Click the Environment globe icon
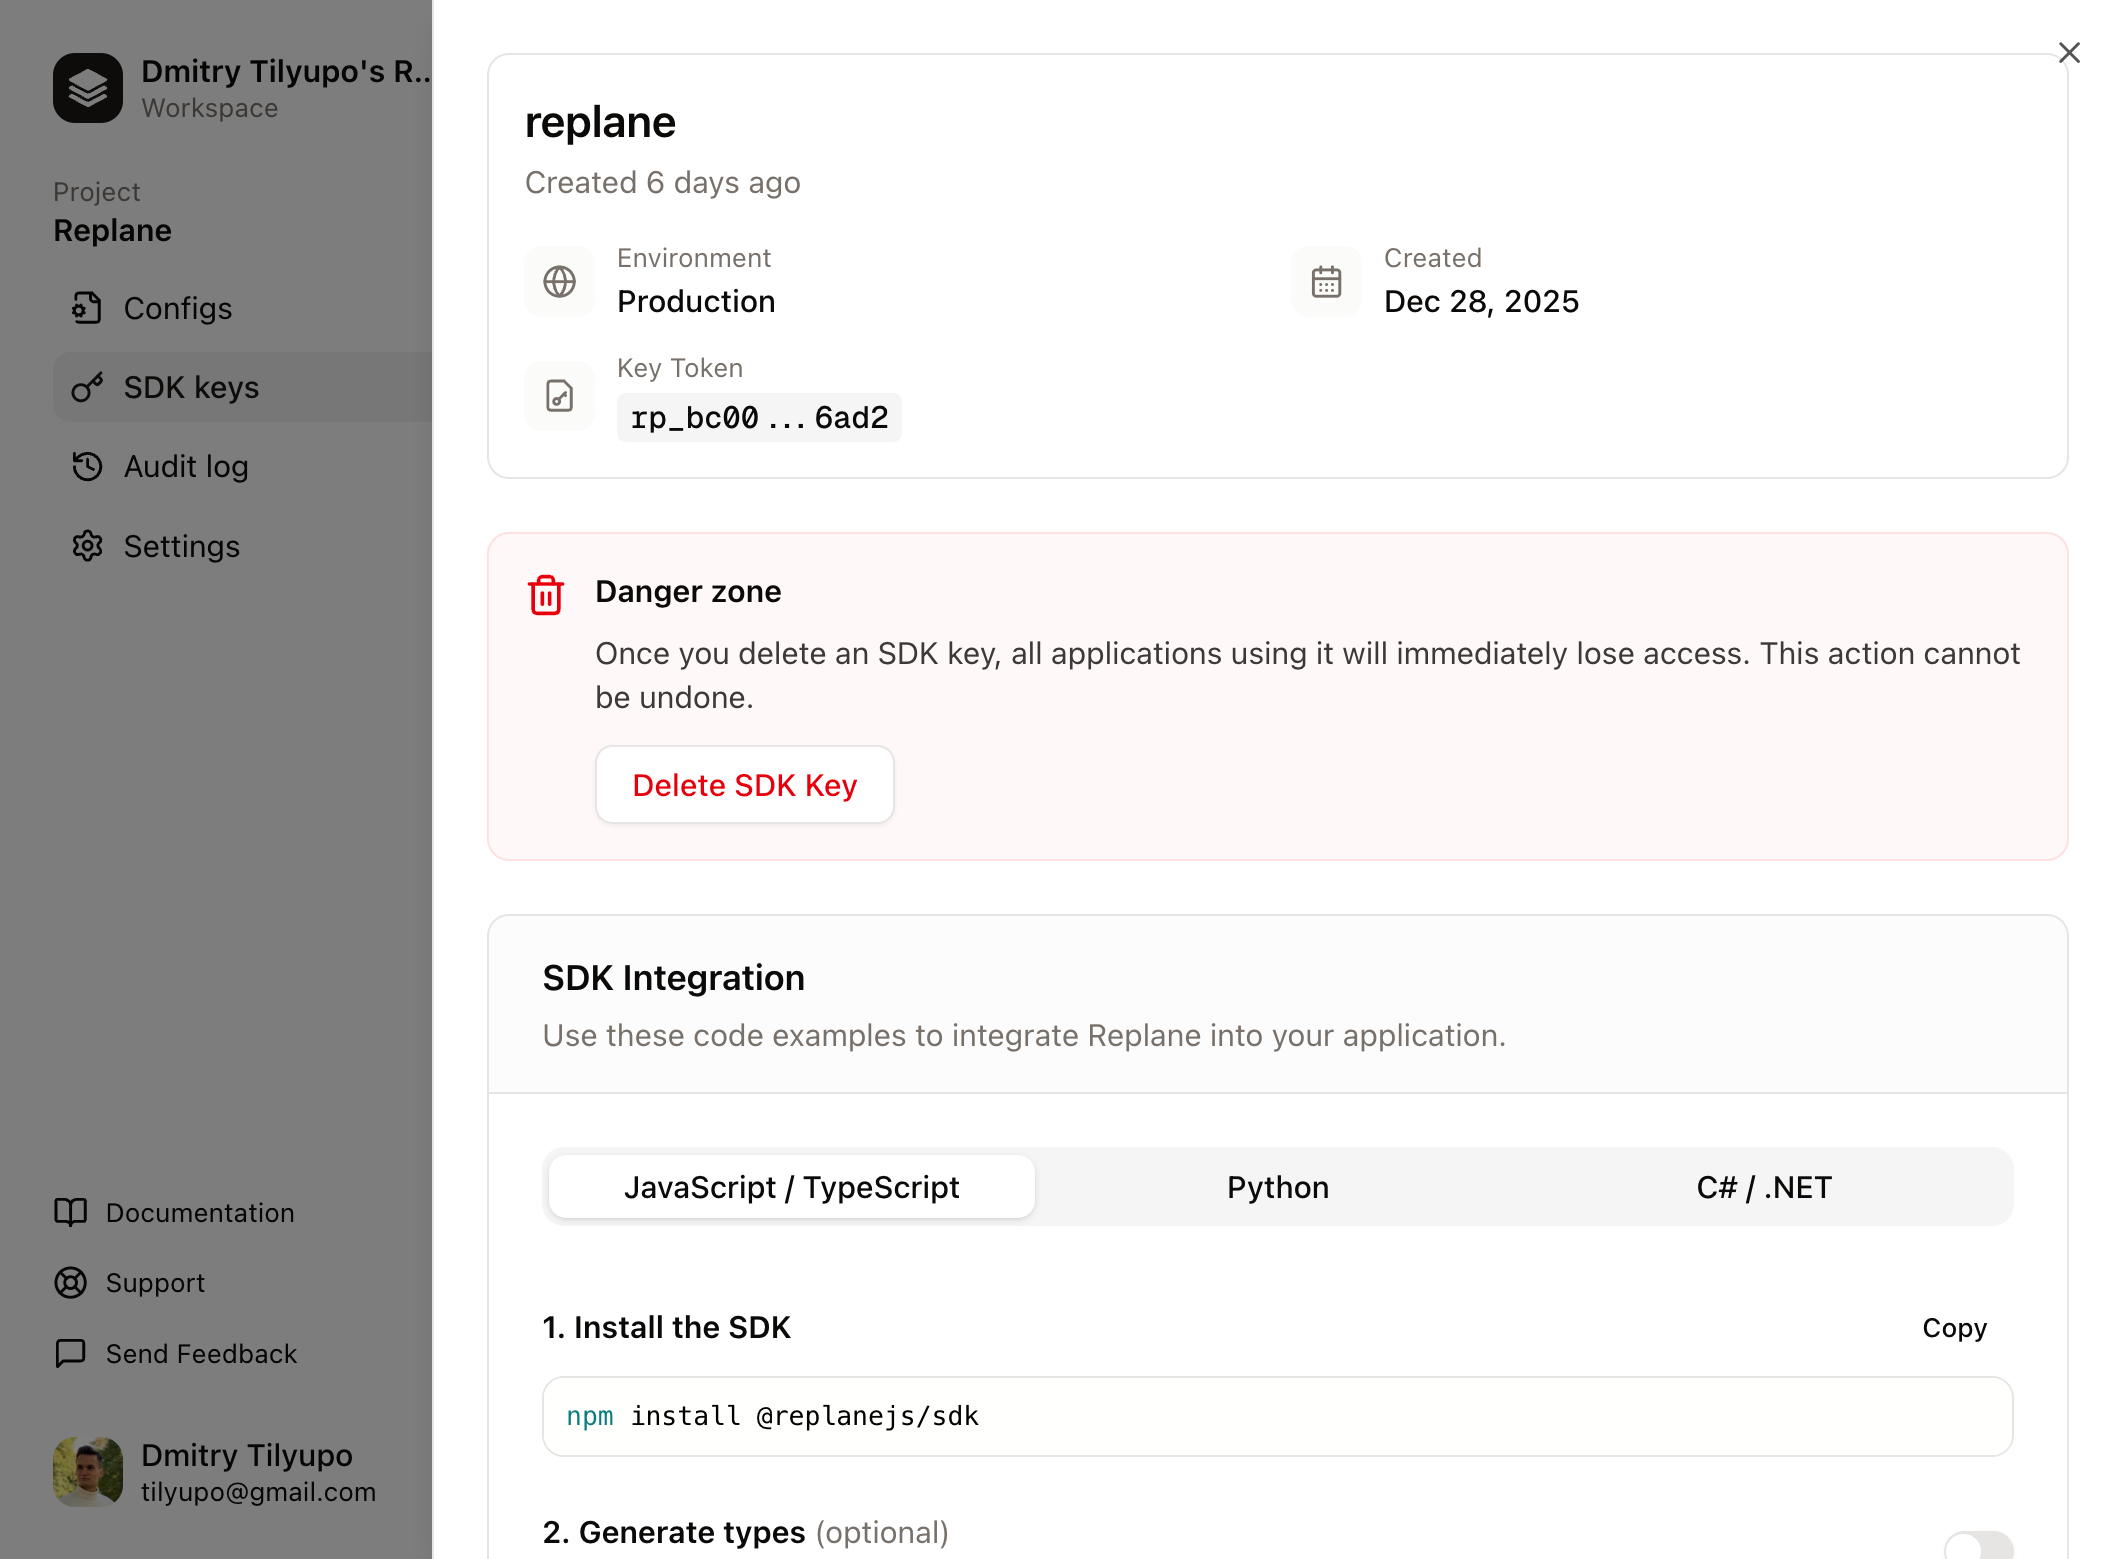 pos(559,281)
